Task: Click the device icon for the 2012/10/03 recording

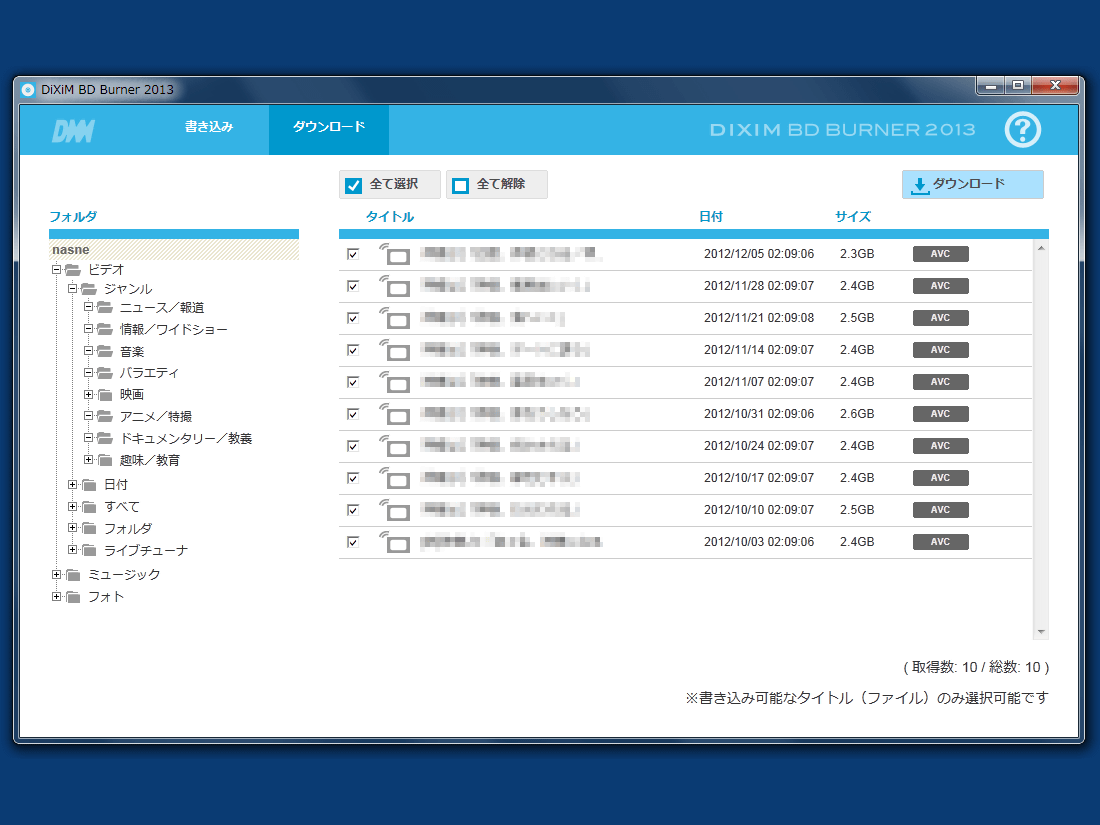Action: (395, 542)
